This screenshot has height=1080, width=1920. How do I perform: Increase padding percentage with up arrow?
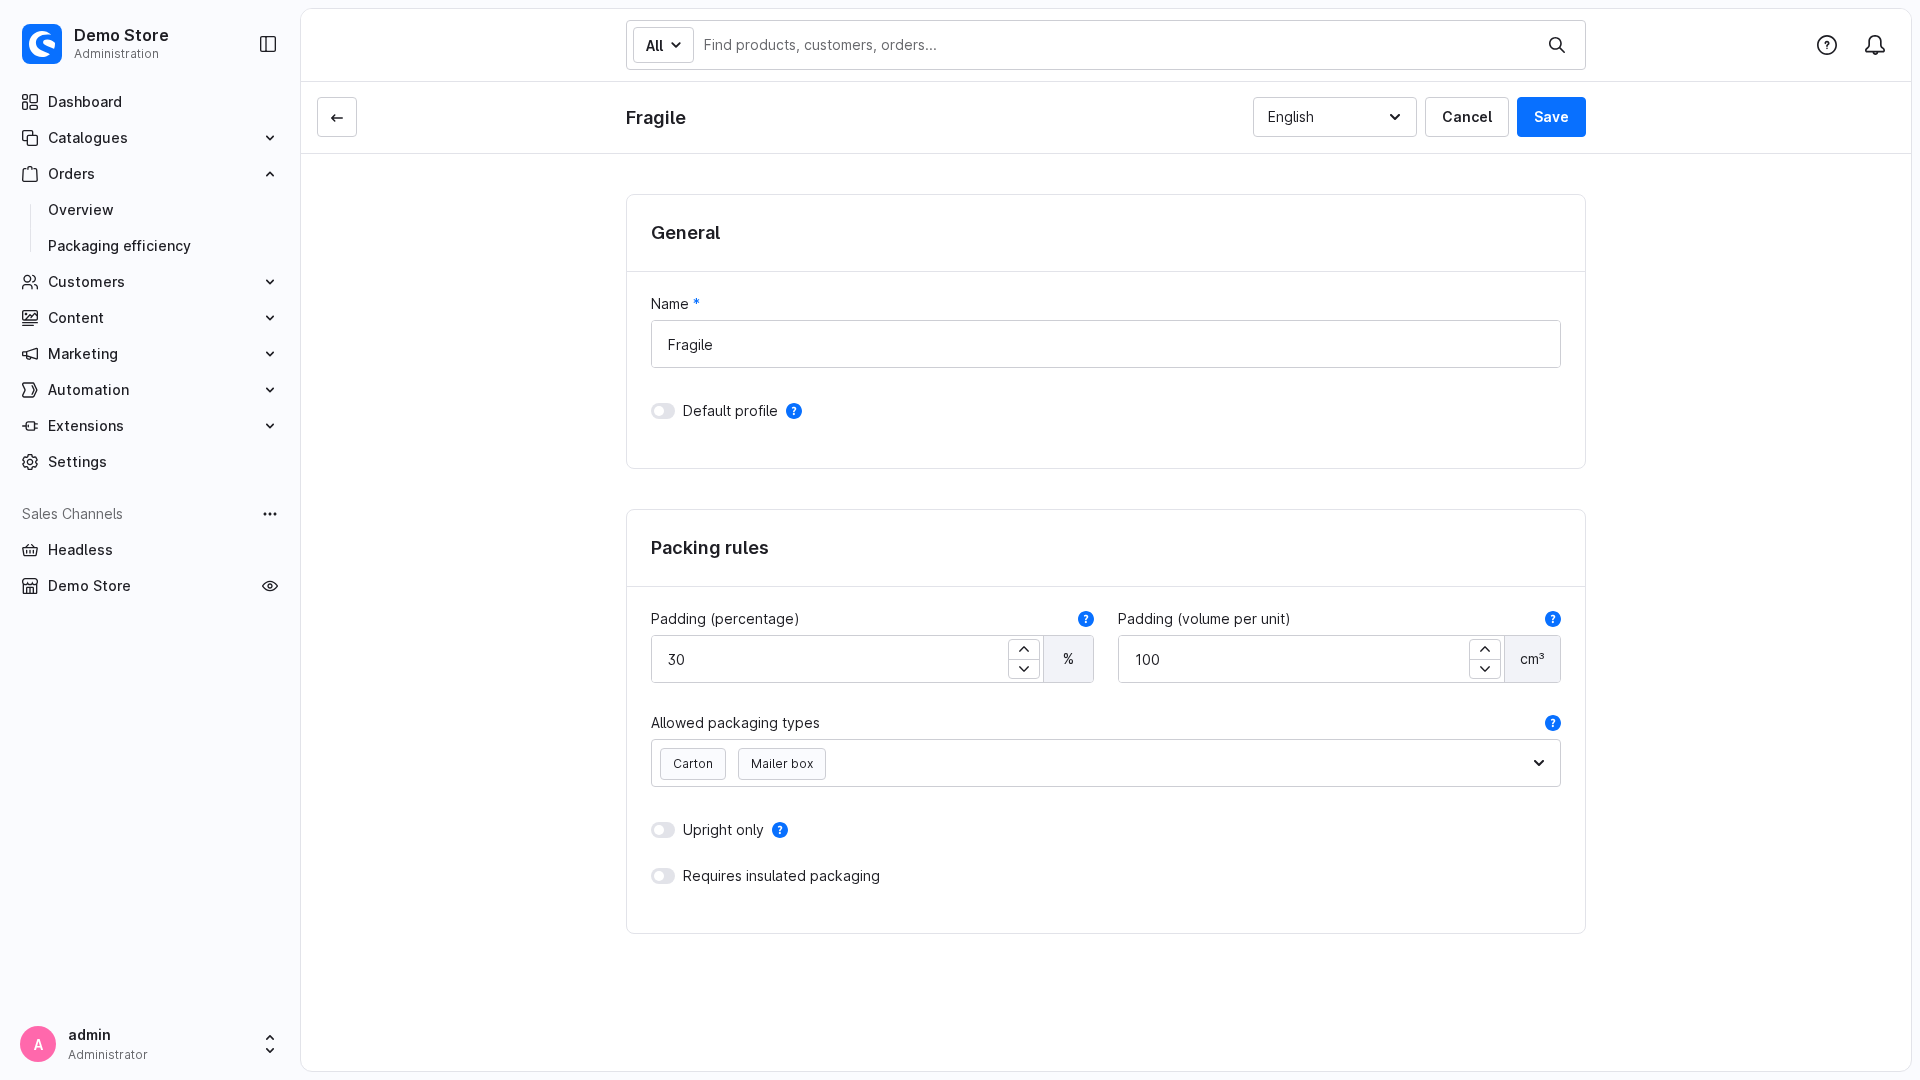tap(1024, 650)
